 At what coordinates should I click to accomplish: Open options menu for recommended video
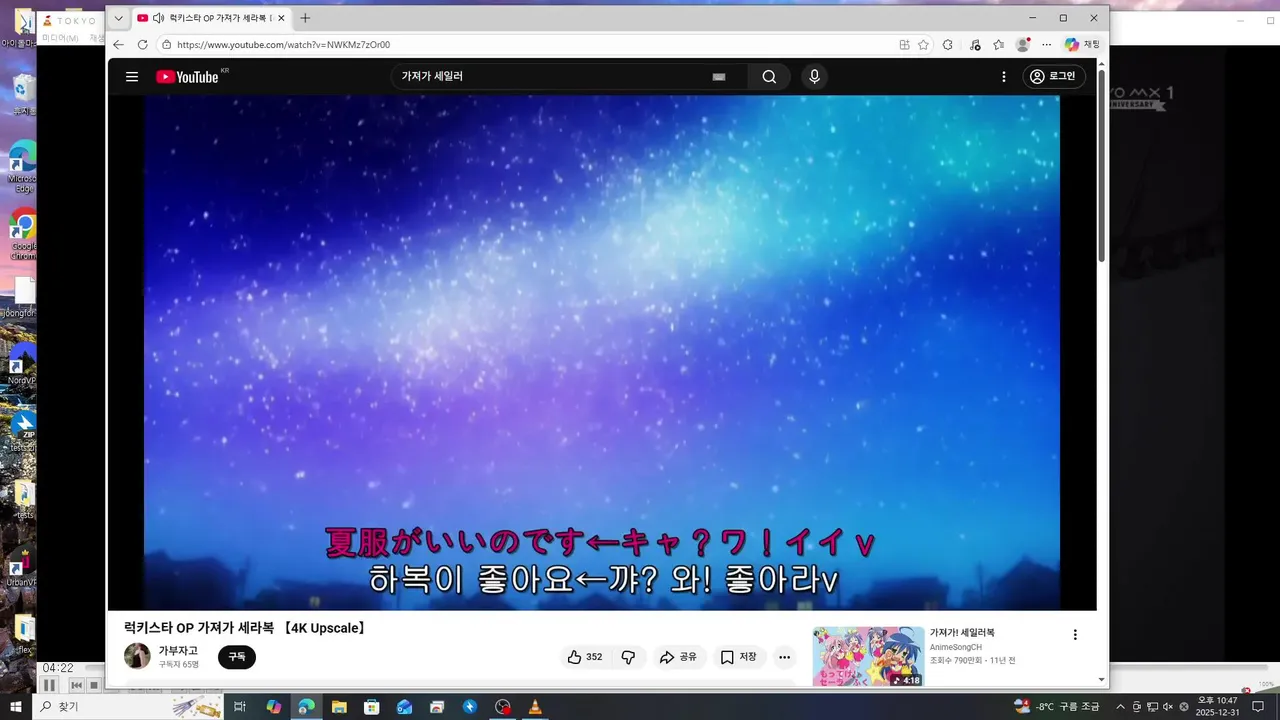pos(1075,635)
